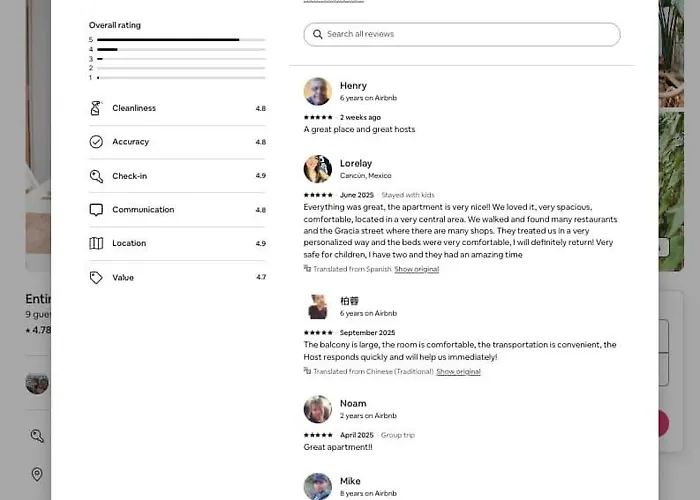Screen dimensions: 700x500
Task: Click the Value price tag icon
Action: pyautogui.click(x=96, y=277)
